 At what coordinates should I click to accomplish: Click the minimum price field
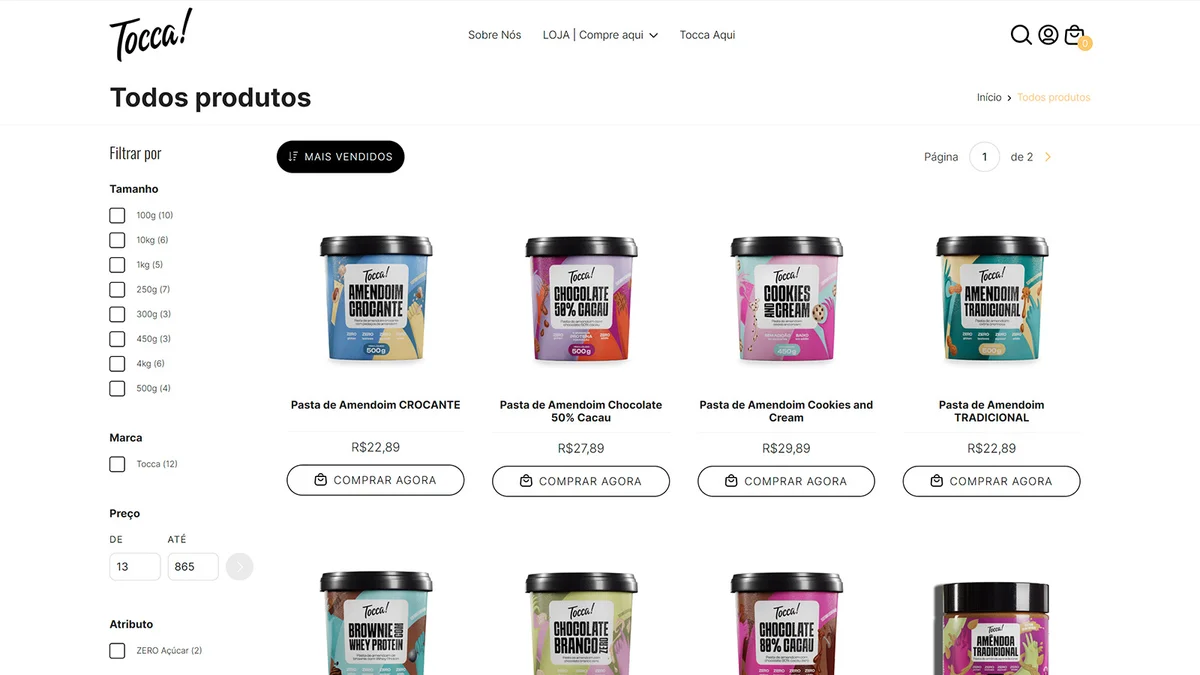[x=135, y=567]
